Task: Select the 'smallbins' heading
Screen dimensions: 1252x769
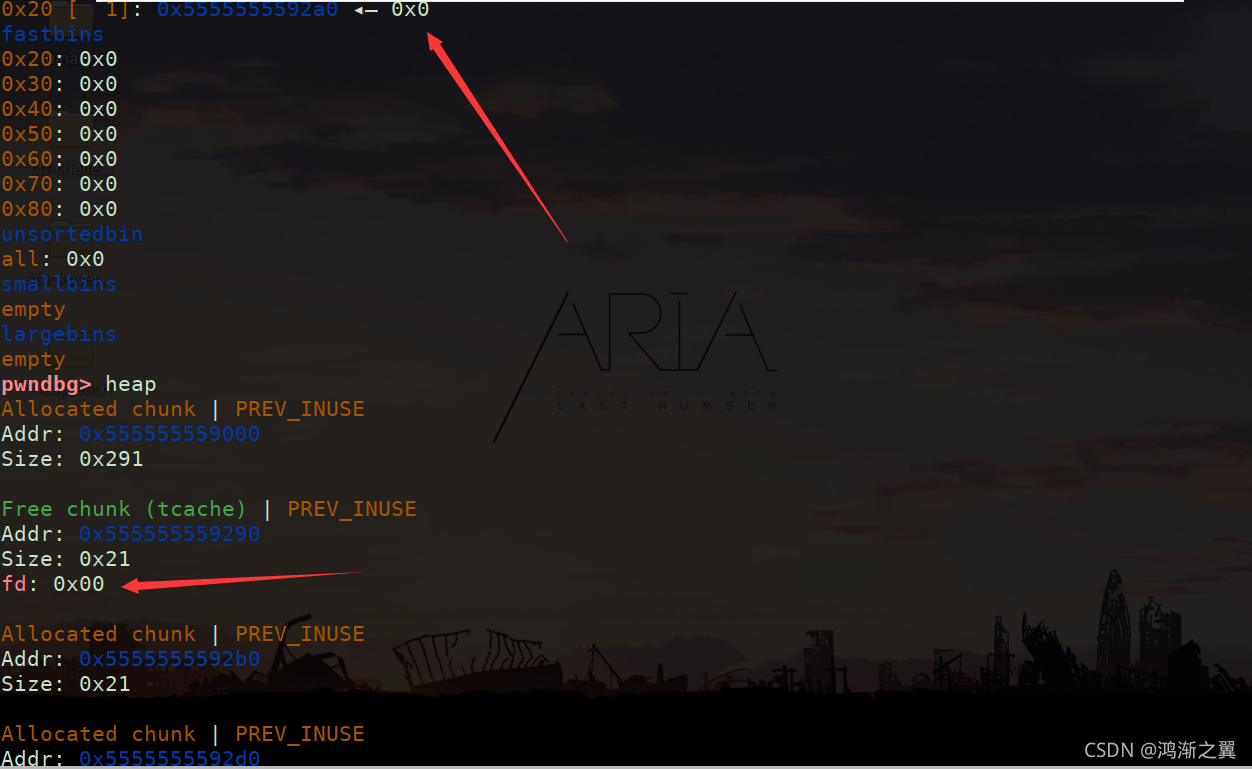Action: [59, 284]
